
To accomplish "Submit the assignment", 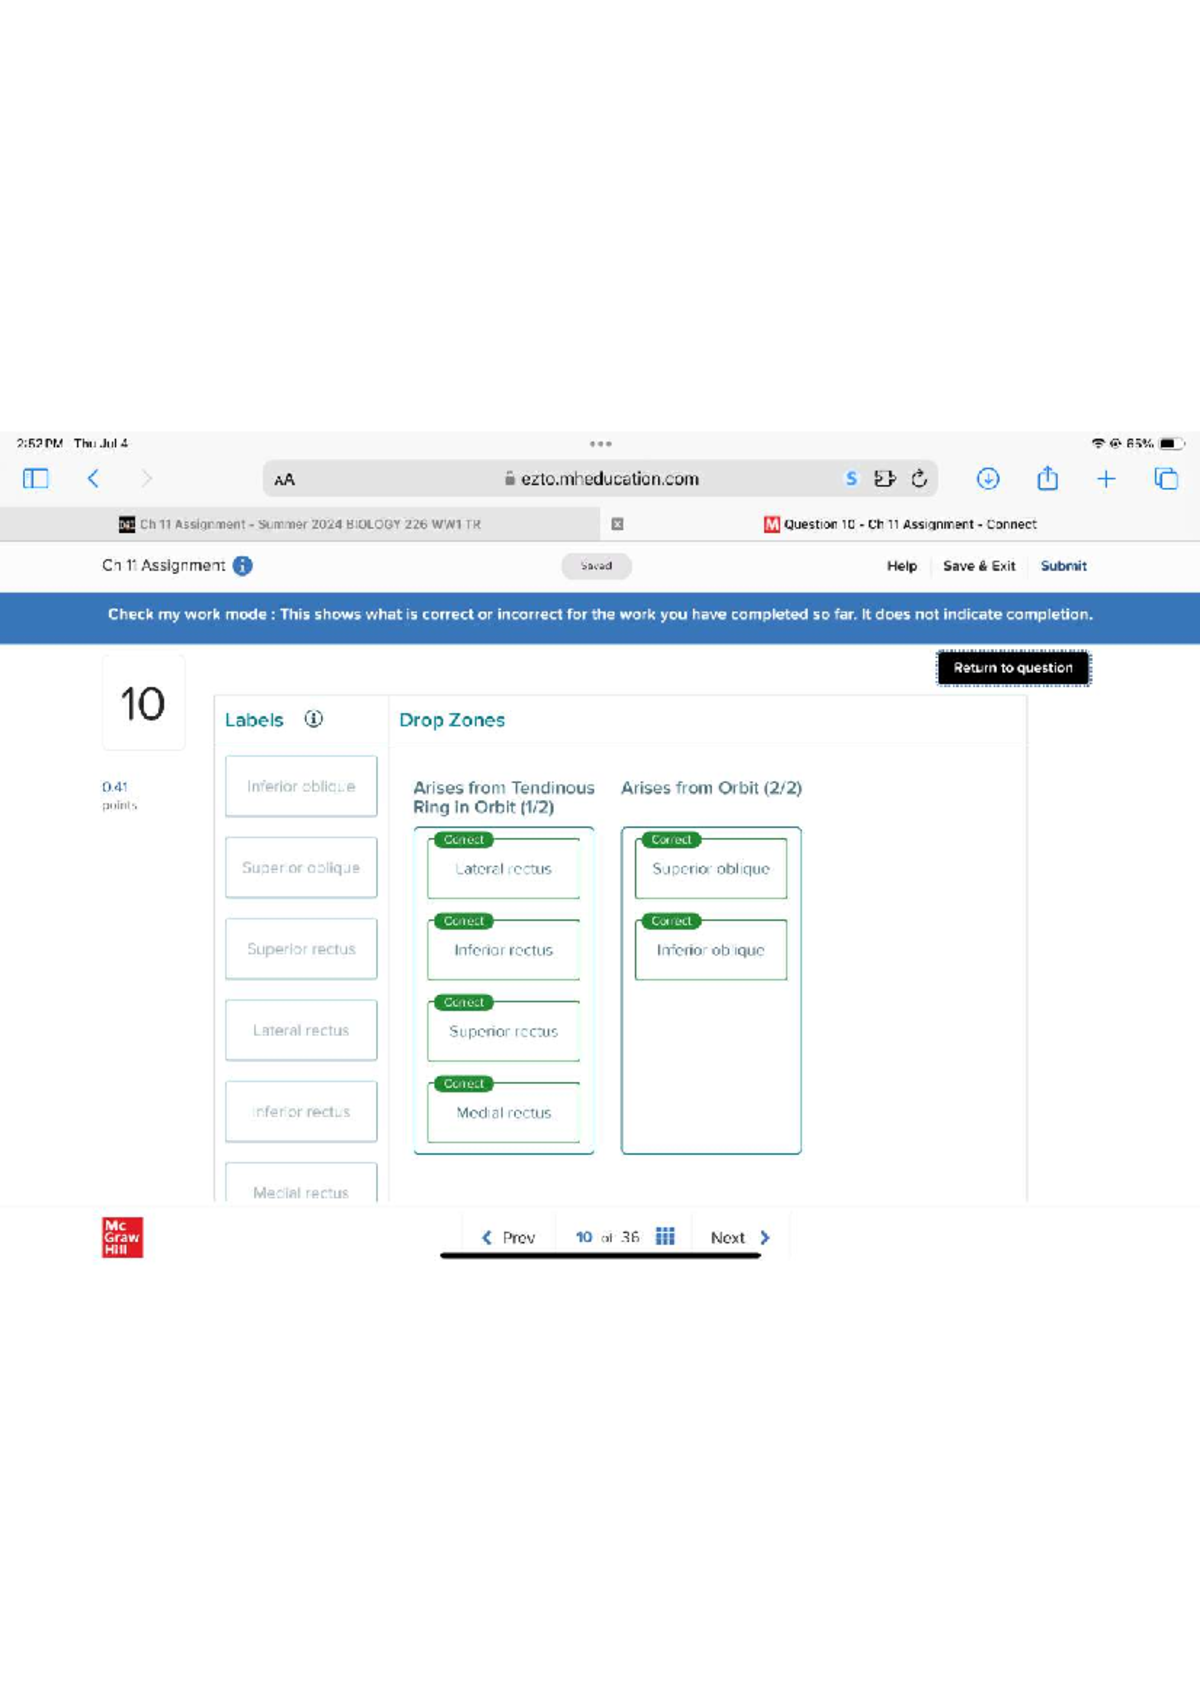I will click(1063, 566).
